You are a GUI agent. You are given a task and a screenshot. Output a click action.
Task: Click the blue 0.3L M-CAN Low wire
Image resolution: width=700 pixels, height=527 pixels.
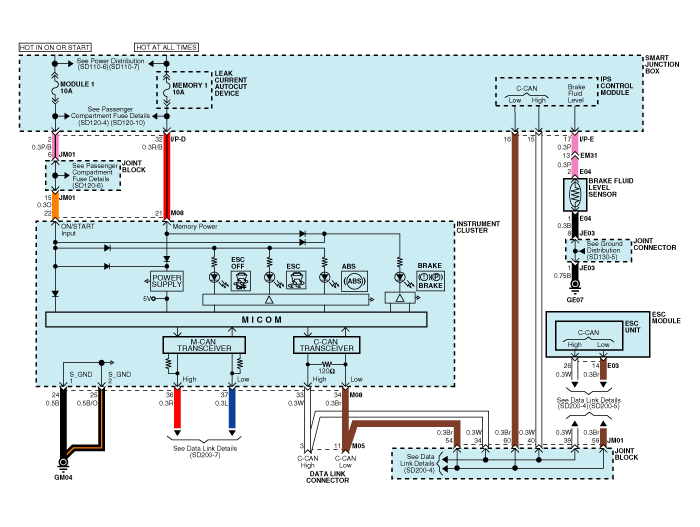(232, 408)
